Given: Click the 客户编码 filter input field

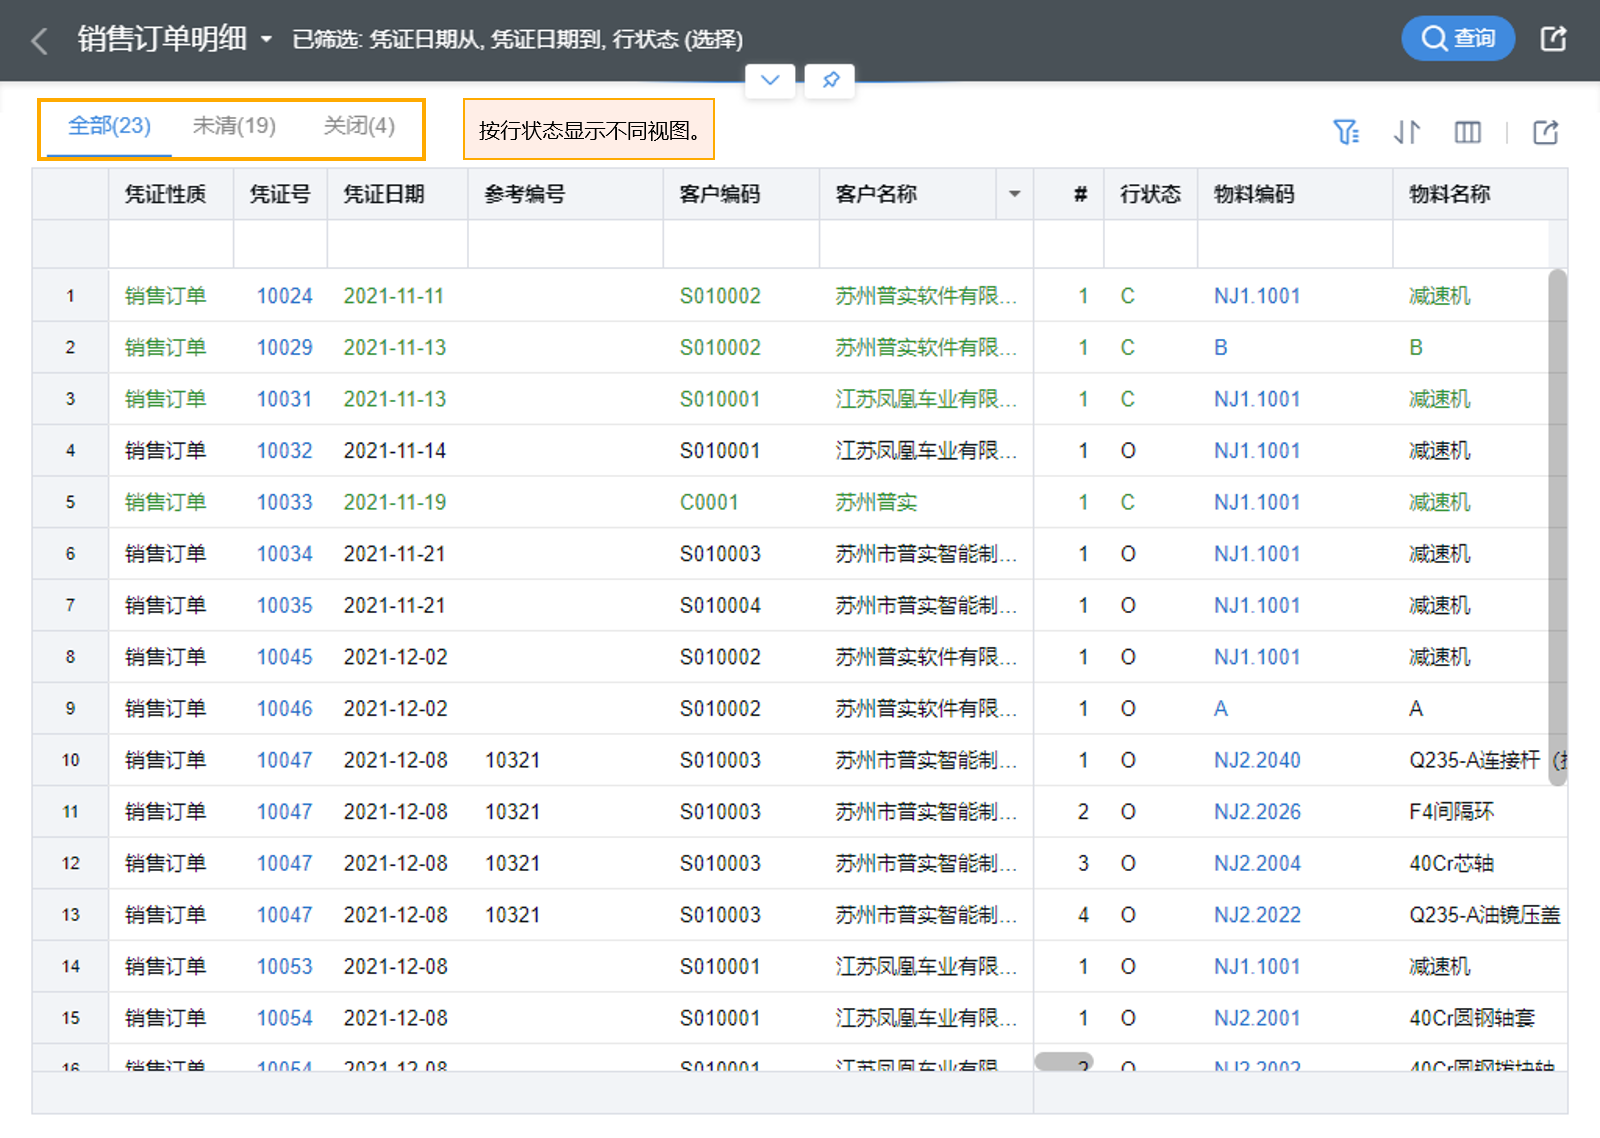Looking at the screenshot, I should [741, 244].
